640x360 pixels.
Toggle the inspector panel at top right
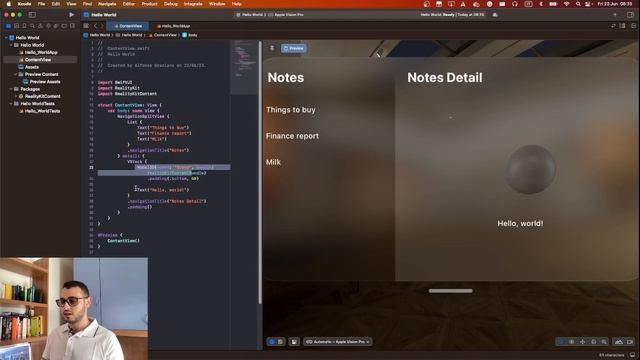(x=630, y=15)
